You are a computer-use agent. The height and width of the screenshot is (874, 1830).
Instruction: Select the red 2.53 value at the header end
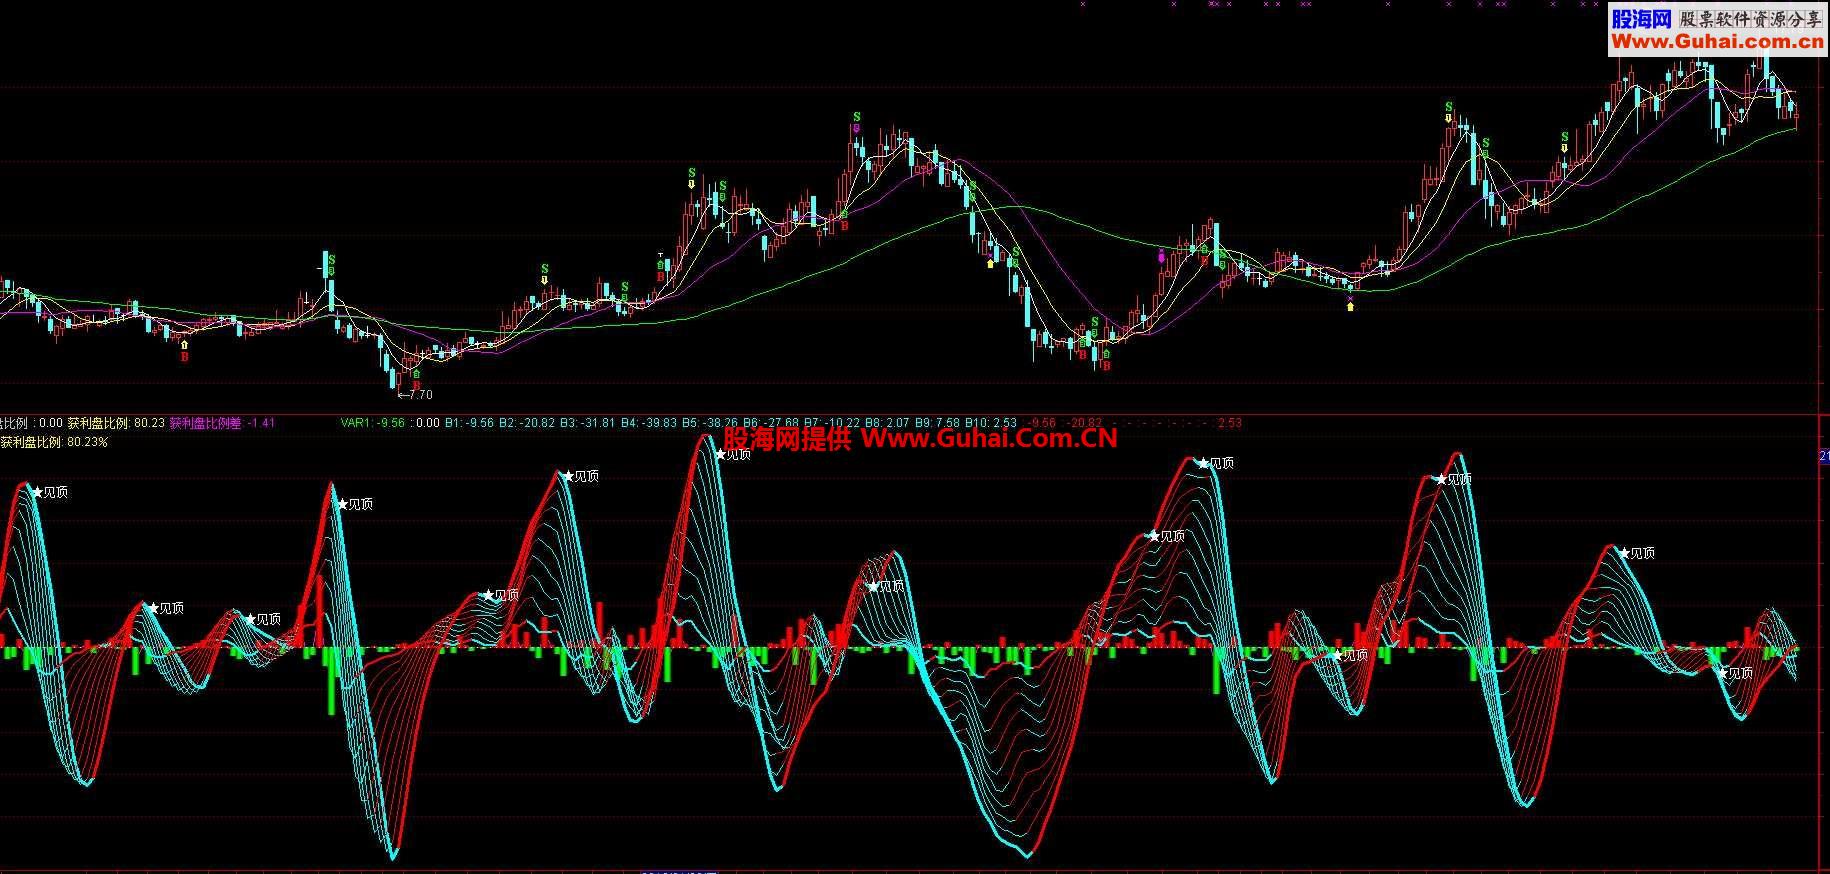(x=1228, y=423)
